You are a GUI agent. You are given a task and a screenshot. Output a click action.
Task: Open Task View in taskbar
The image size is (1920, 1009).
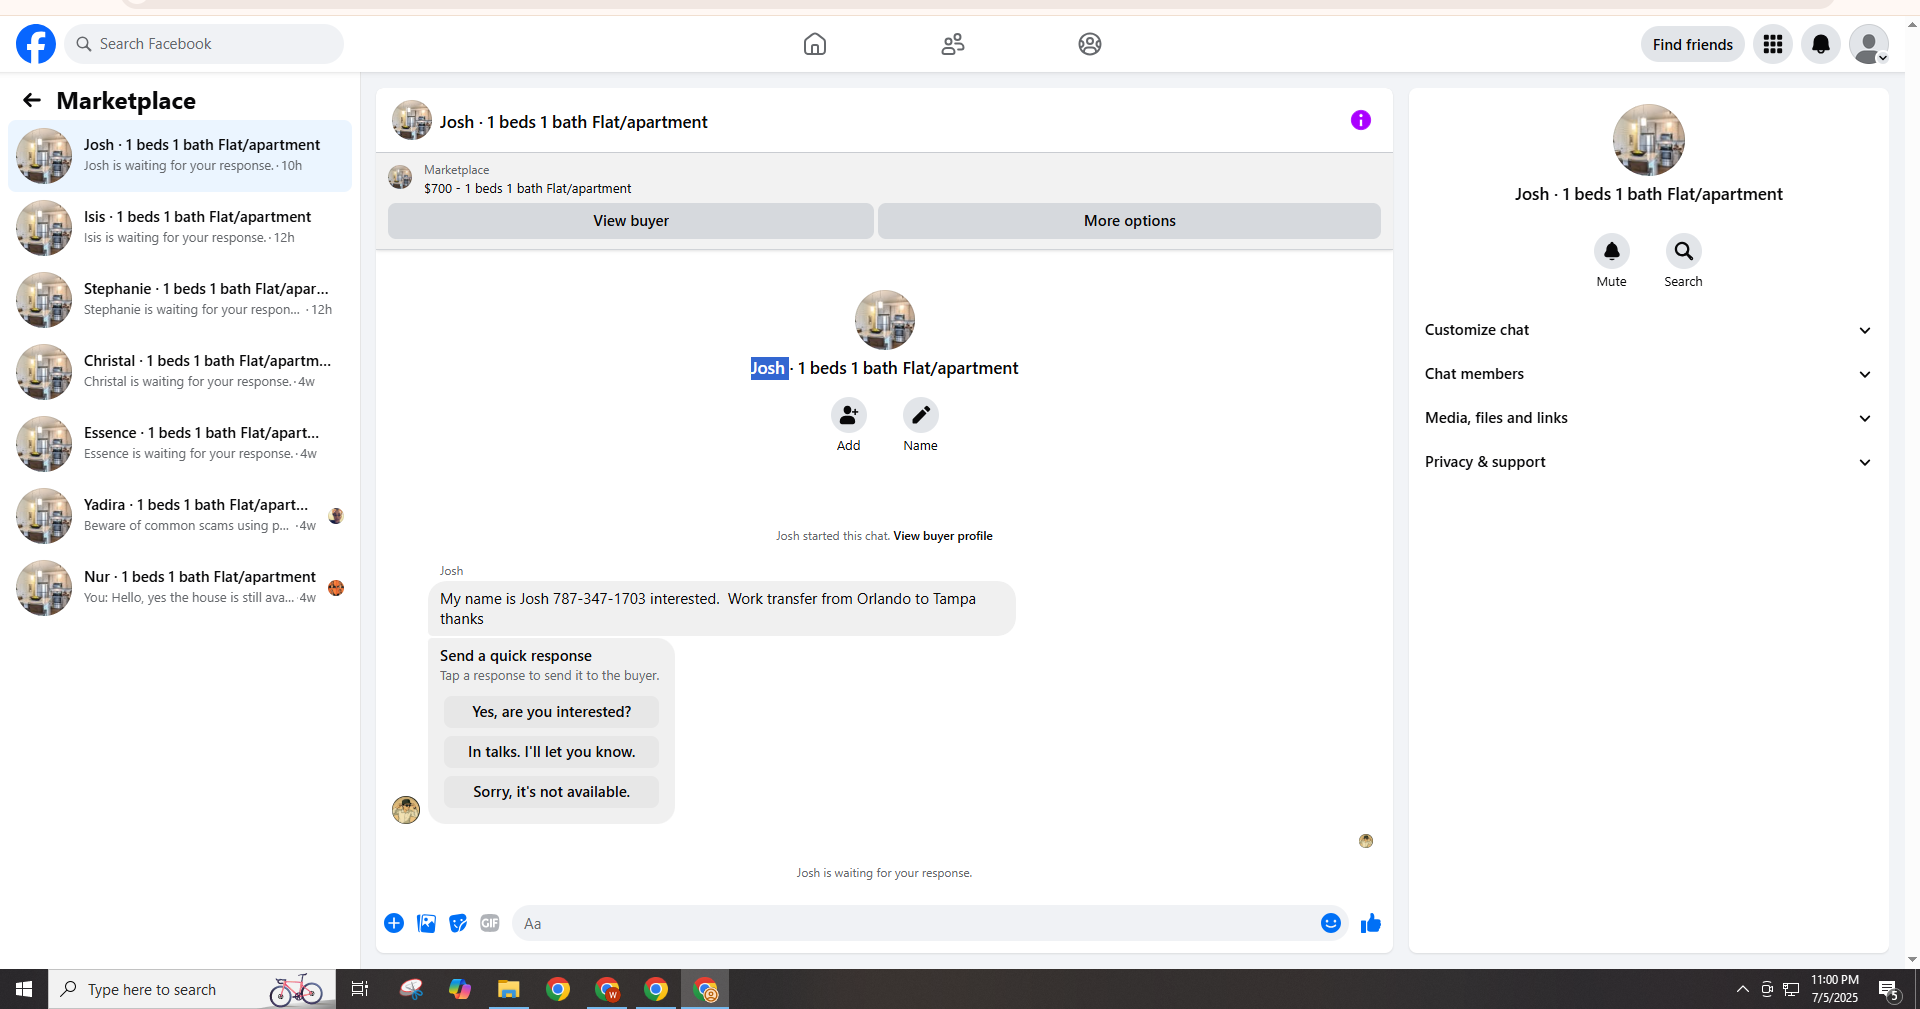pyautogui.click(x=360, y=989)
